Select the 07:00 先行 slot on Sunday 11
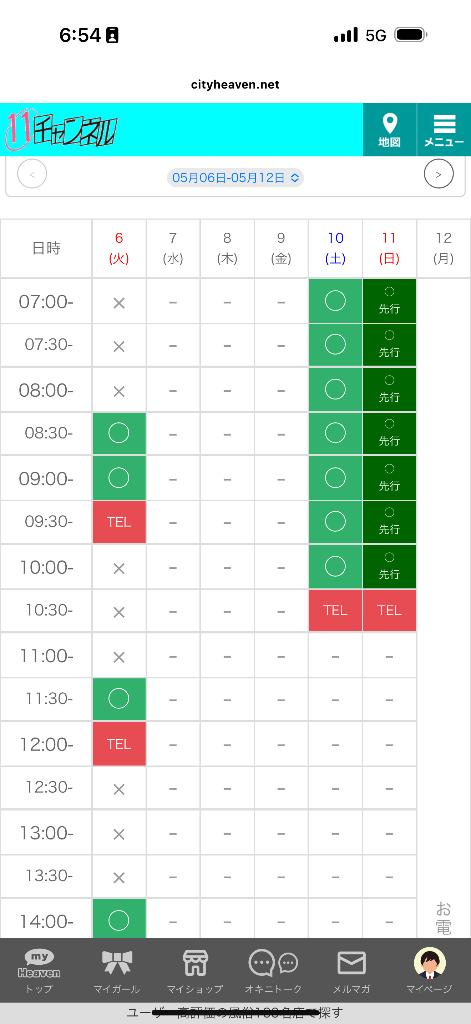The height and width of the screenshot is (1024, 471). pos(389,301)
